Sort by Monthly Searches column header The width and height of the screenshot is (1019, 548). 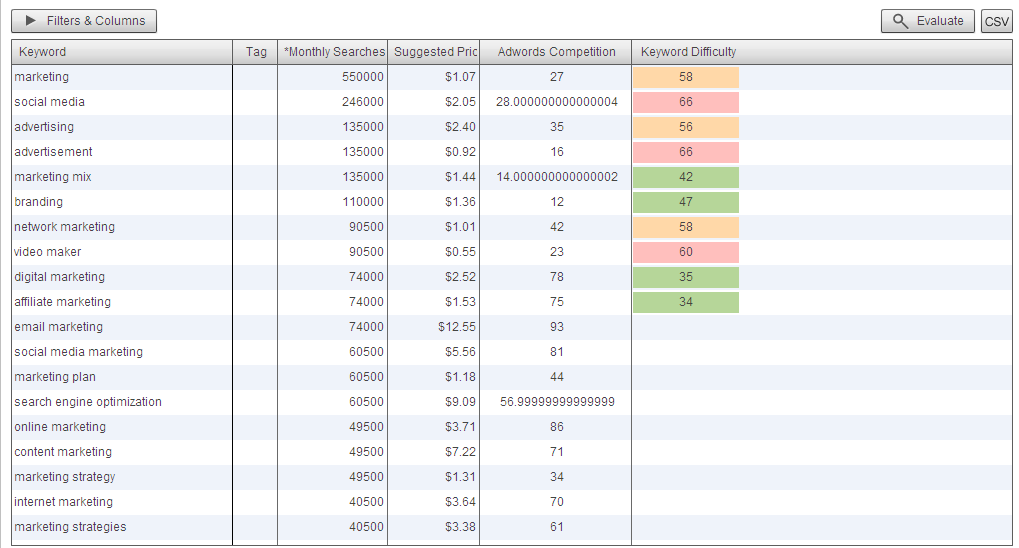pos(333,52)
